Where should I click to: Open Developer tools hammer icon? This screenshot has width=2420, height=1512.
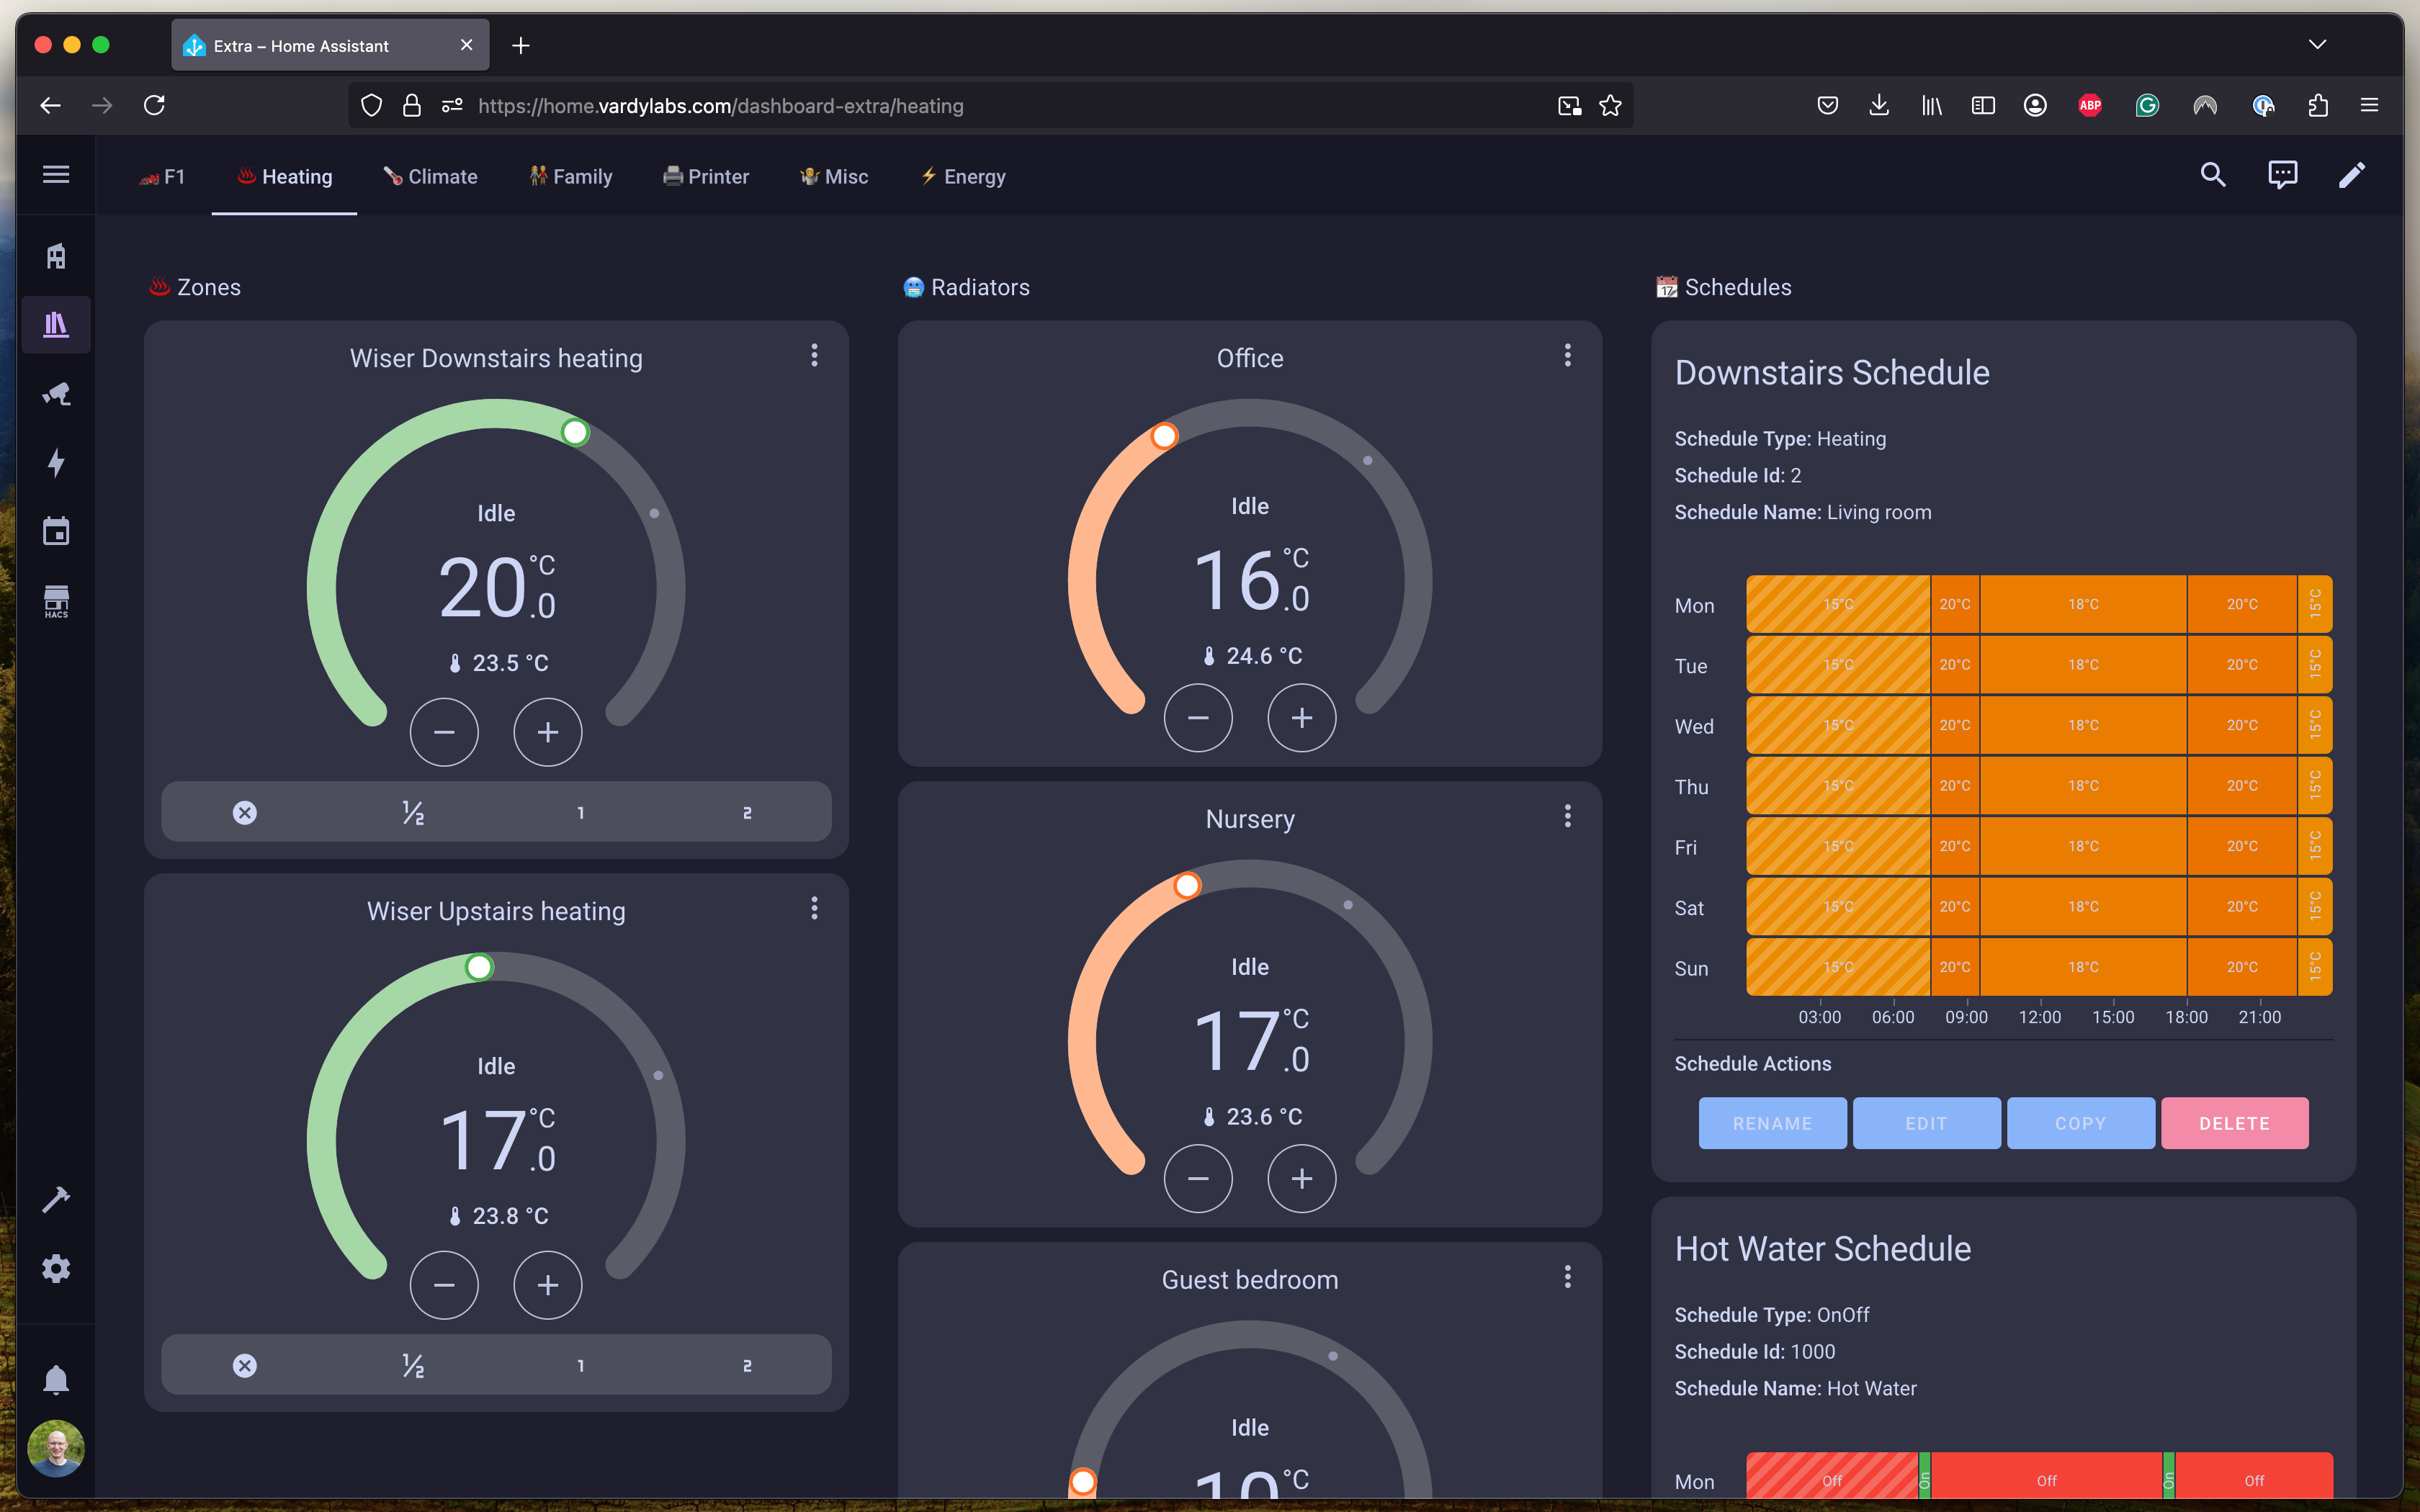pyautogui.click(x=56, y=1199)
